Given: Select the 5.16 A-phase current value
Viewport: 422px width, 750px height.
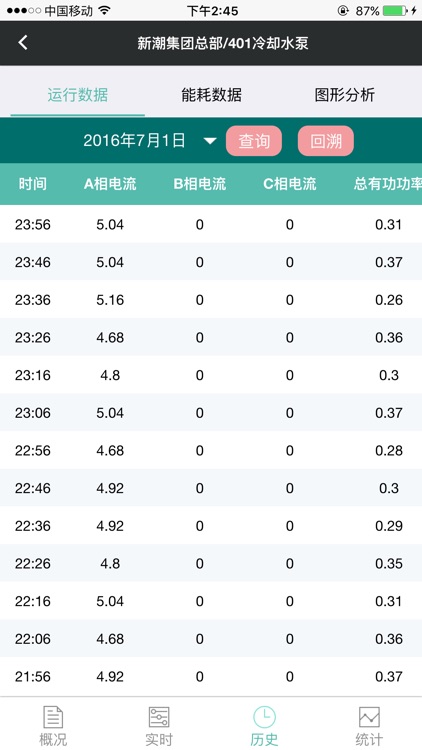Looking at the screenshot, I should tap(110, 300).
